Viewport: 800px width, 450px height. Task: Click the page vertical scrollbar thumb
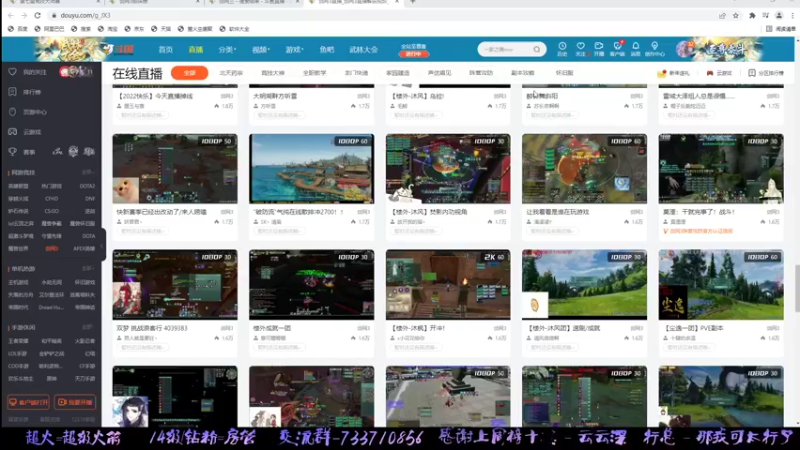796,287
